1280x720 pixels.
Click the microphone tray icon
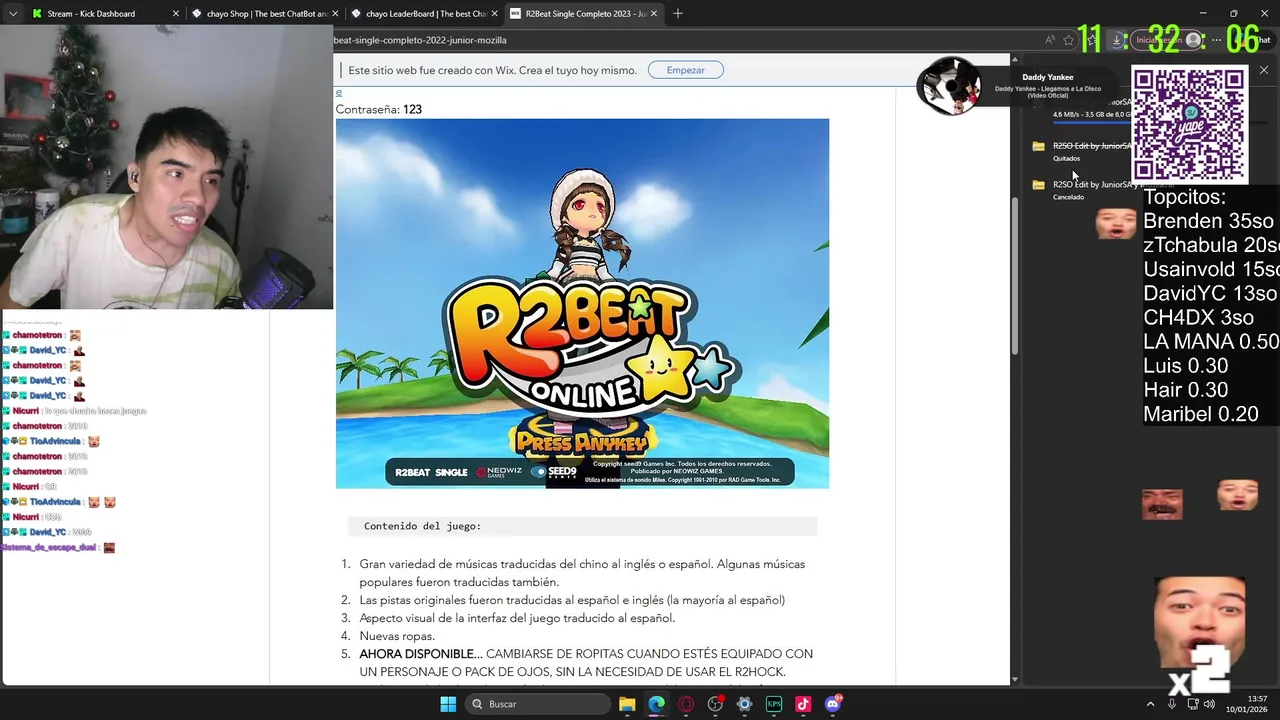click(x=1172, y=704)
